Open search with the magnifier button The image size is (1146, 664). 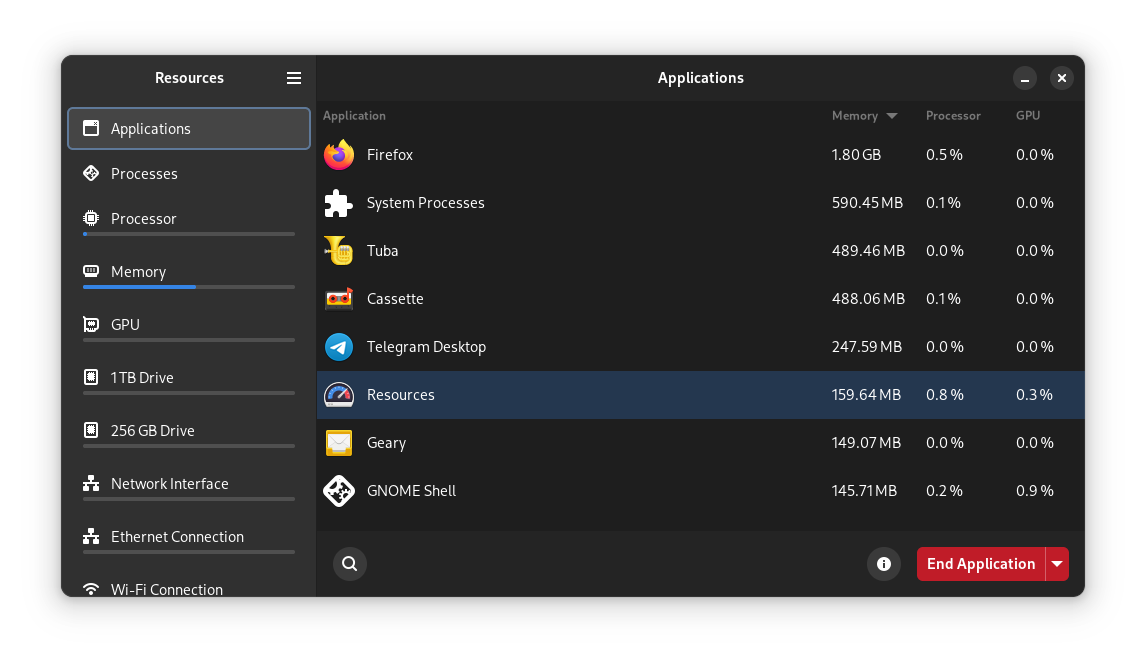click(350, 564)
